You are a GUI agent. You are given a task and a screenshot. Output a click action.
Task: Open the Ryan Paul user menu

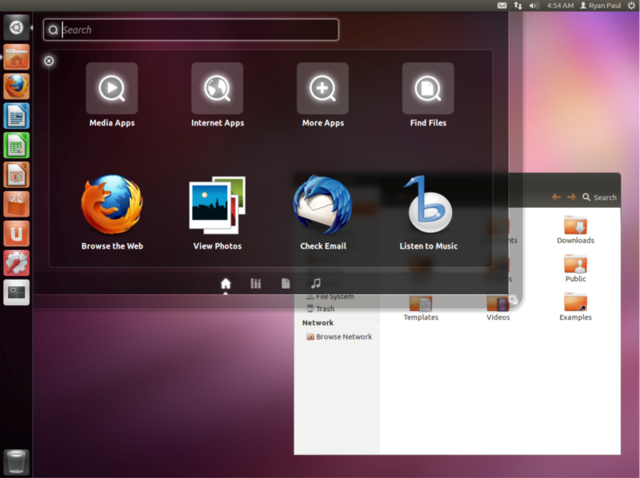point(600,5)
